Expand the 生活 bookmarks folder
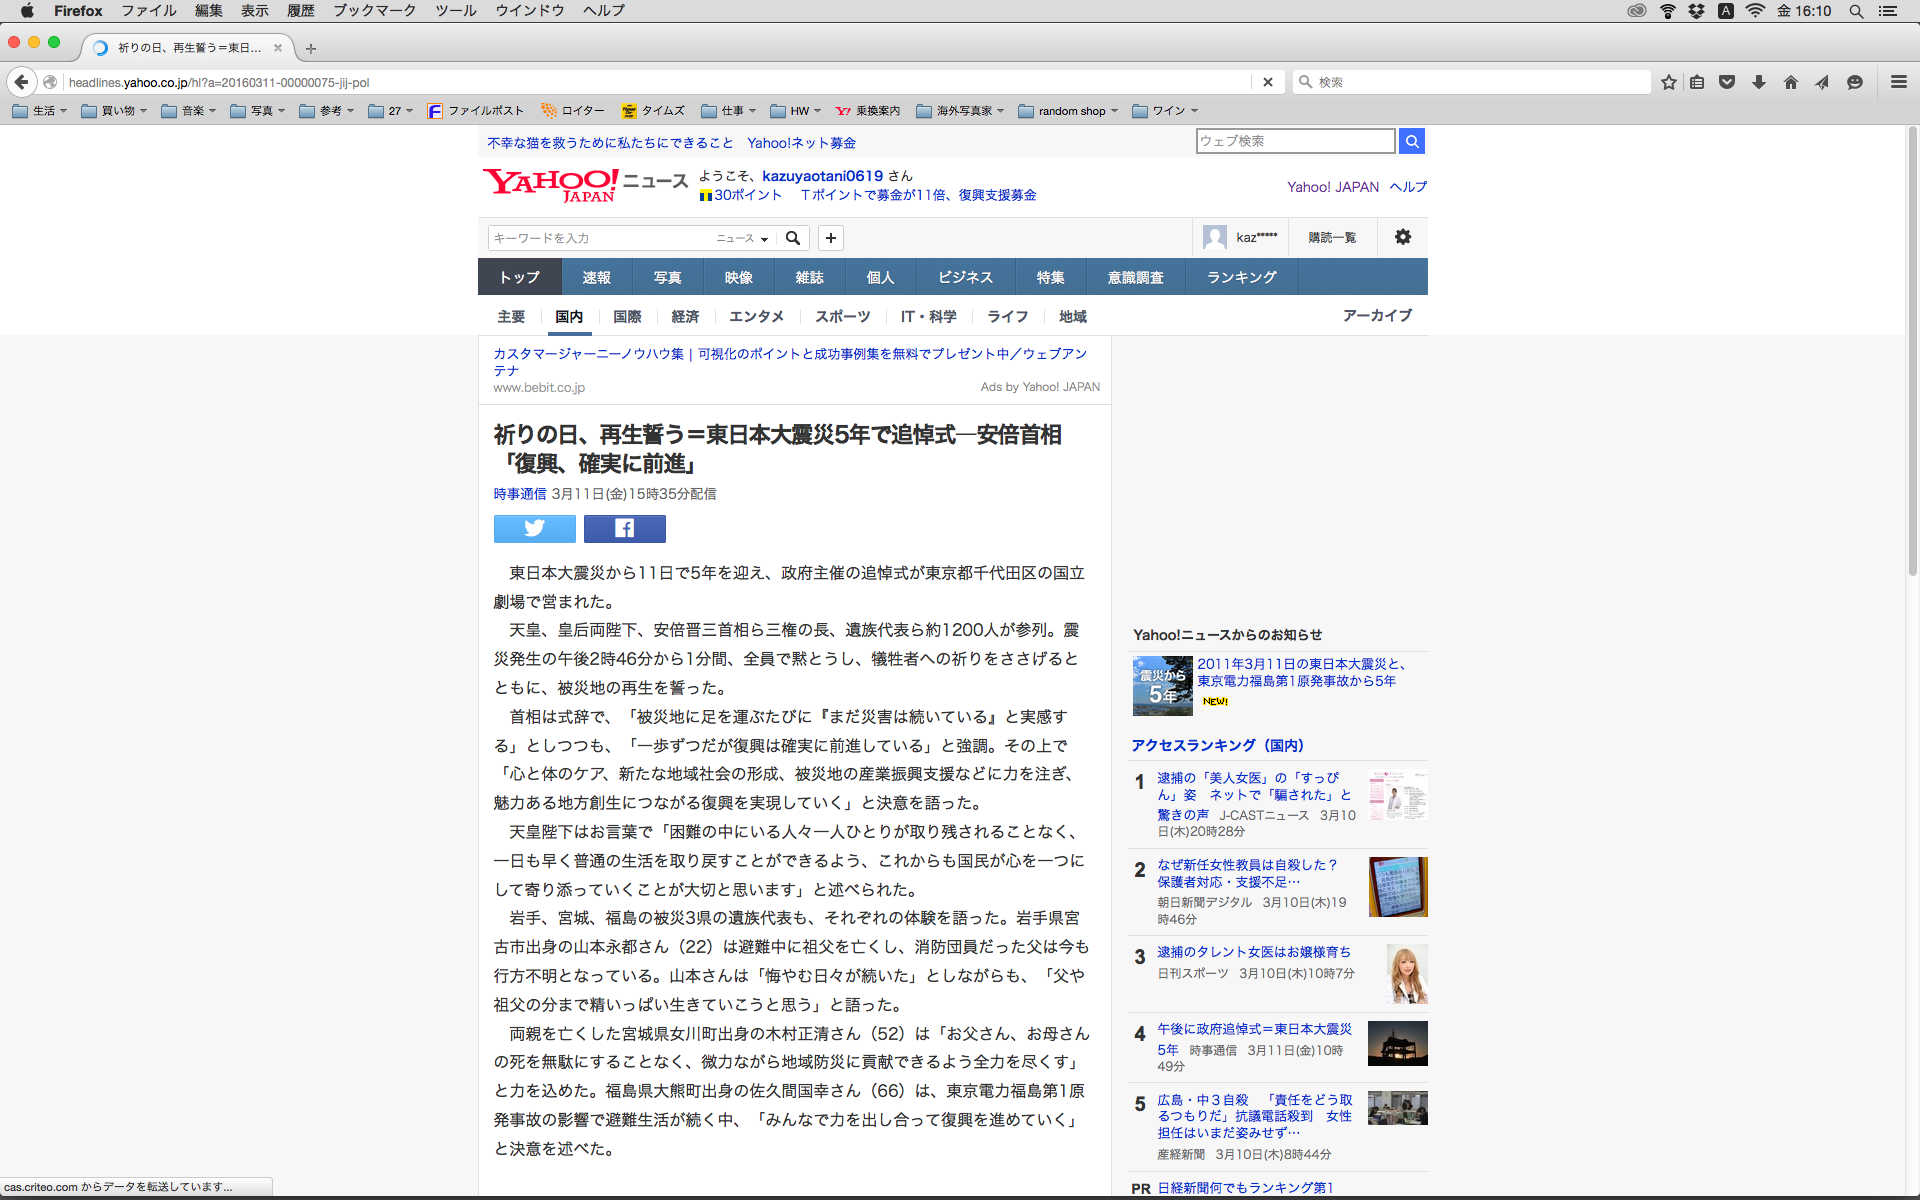 pos(40,111)
